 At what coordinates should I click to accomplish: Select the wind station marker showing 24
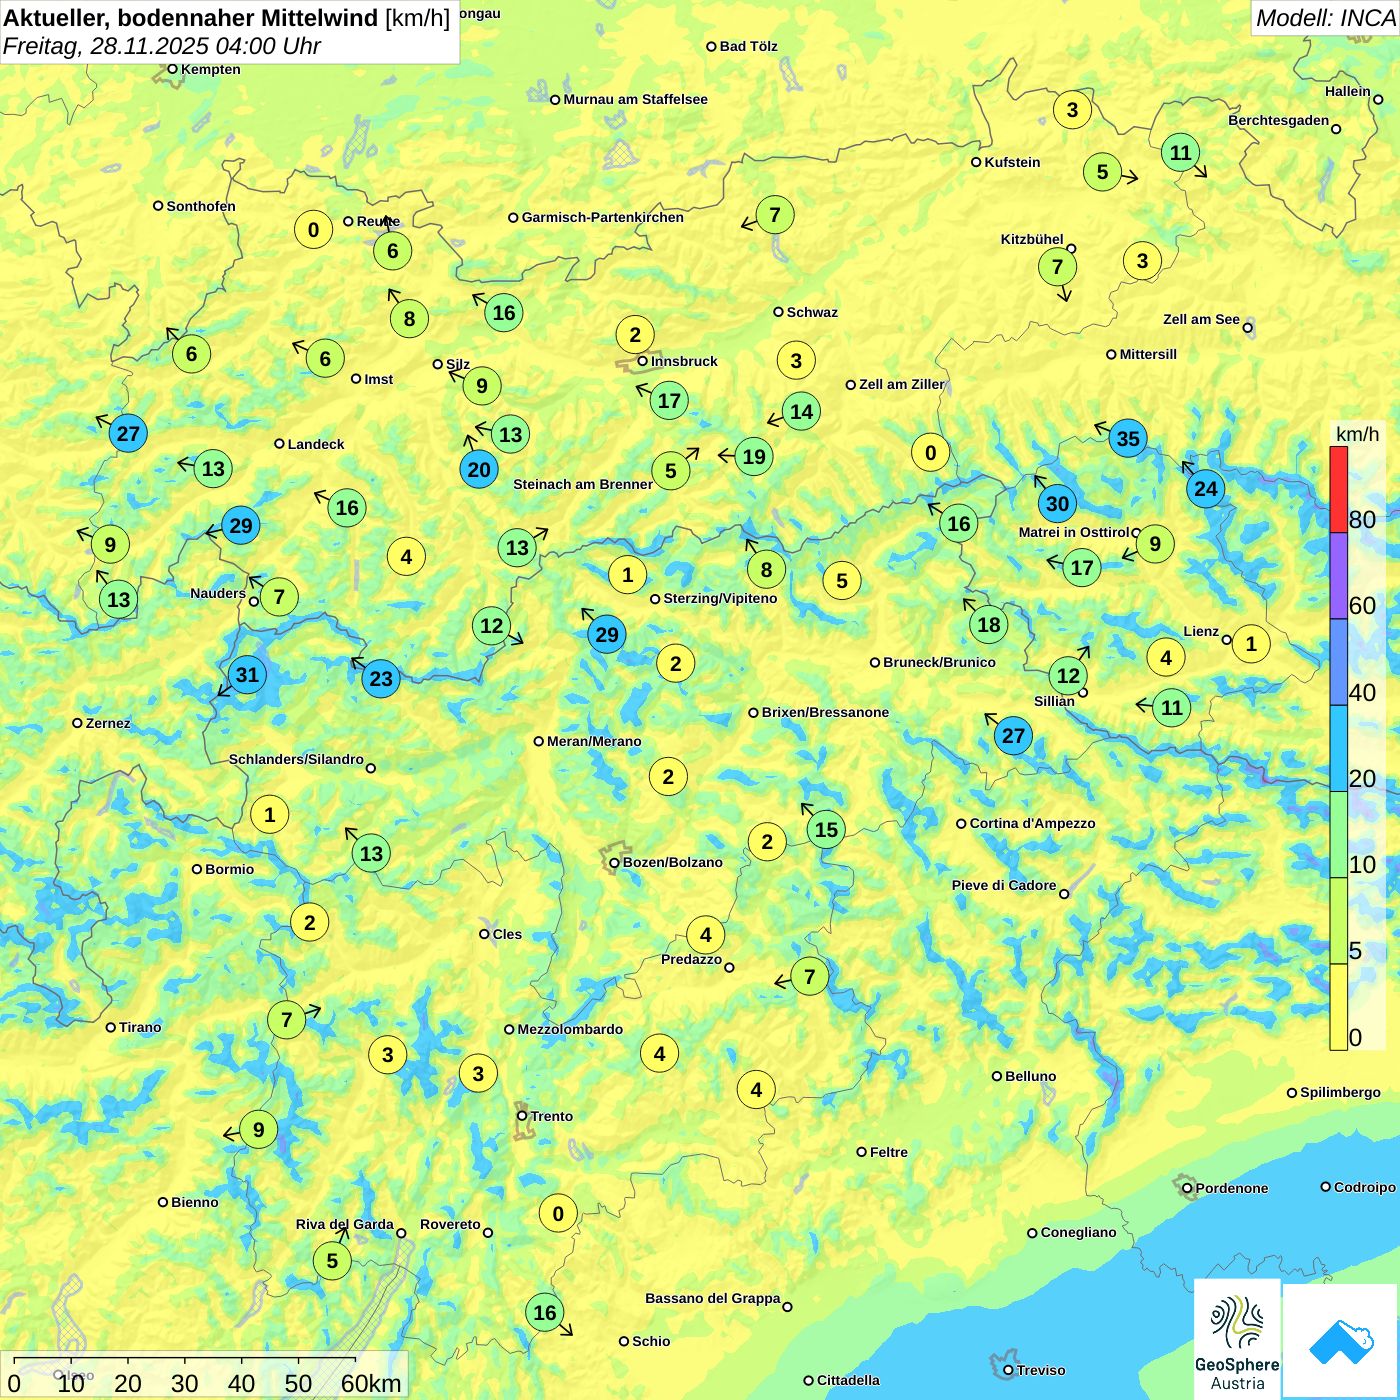click(x=1206, y=488)
